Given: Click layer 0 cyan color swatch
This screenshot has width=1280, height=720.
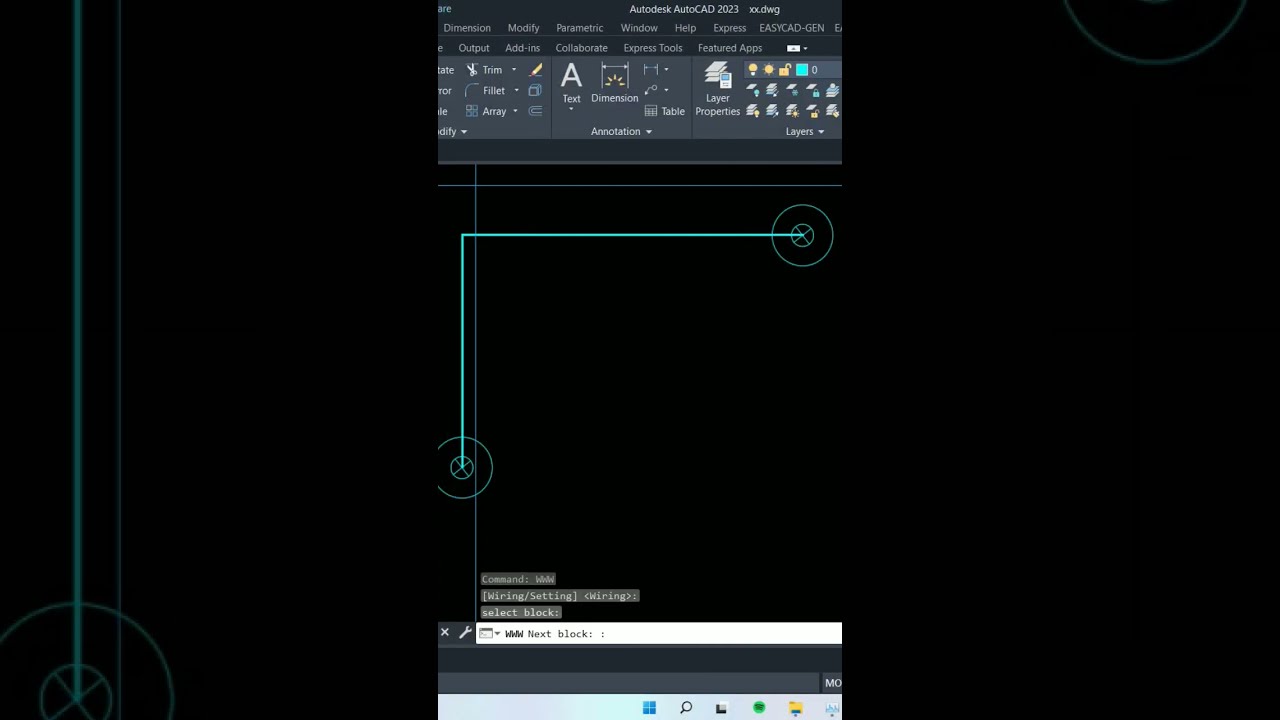Looking at the screenshot, I should 801,70.
